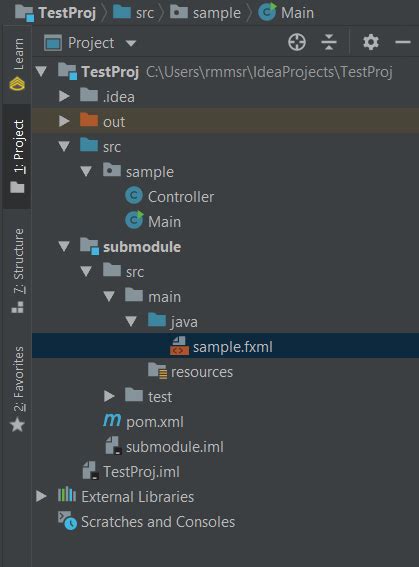Collapse the submodule node arrow
The width and height of the screenshot is (419, 567).
click(x=64, y=247)
